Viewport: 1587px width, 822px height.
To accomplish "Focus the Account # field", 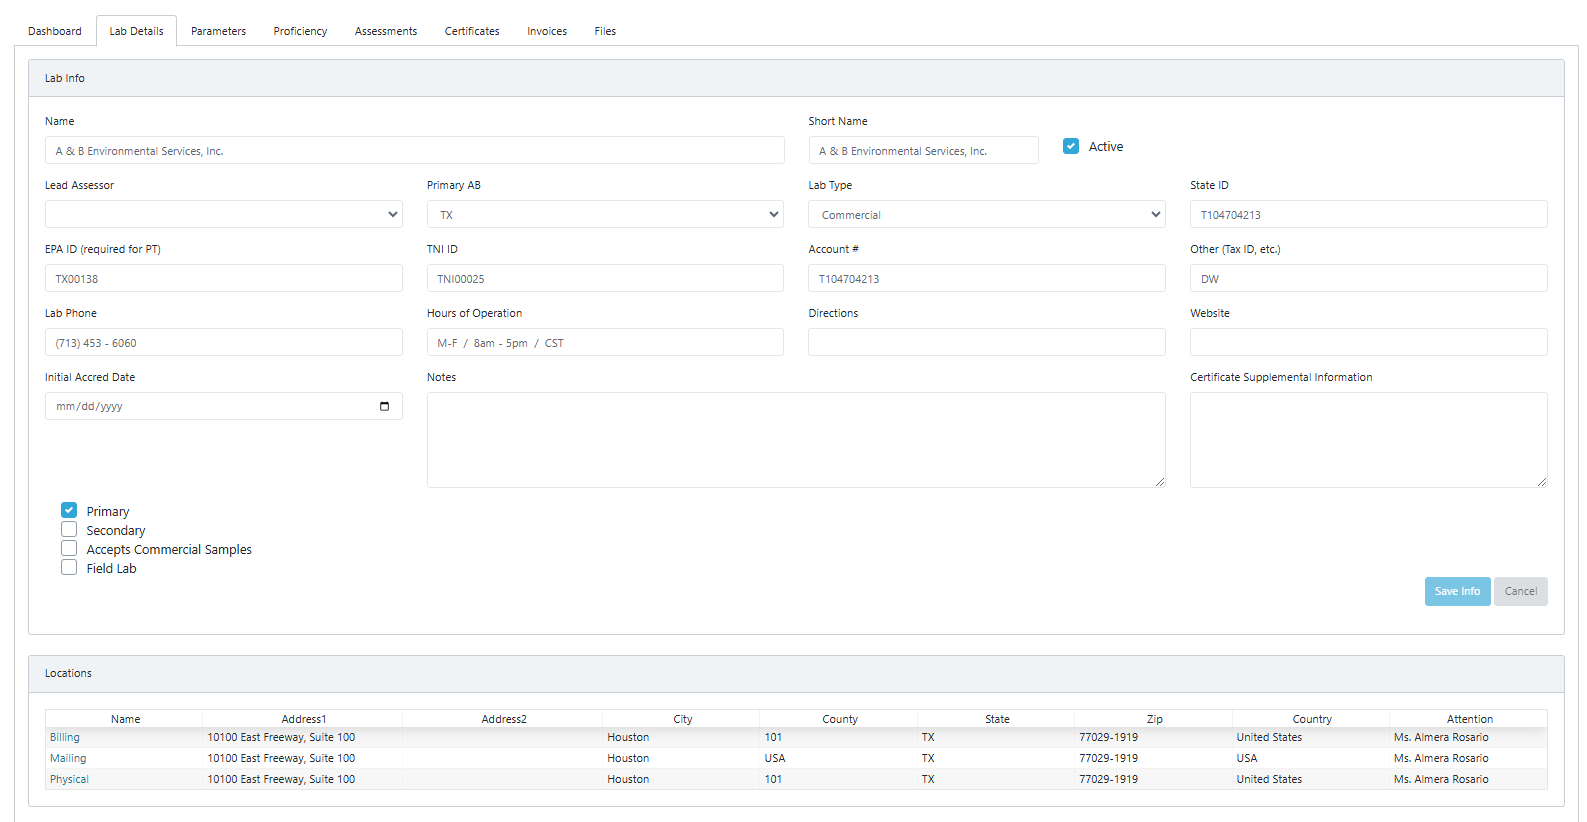I will point(987,278).
